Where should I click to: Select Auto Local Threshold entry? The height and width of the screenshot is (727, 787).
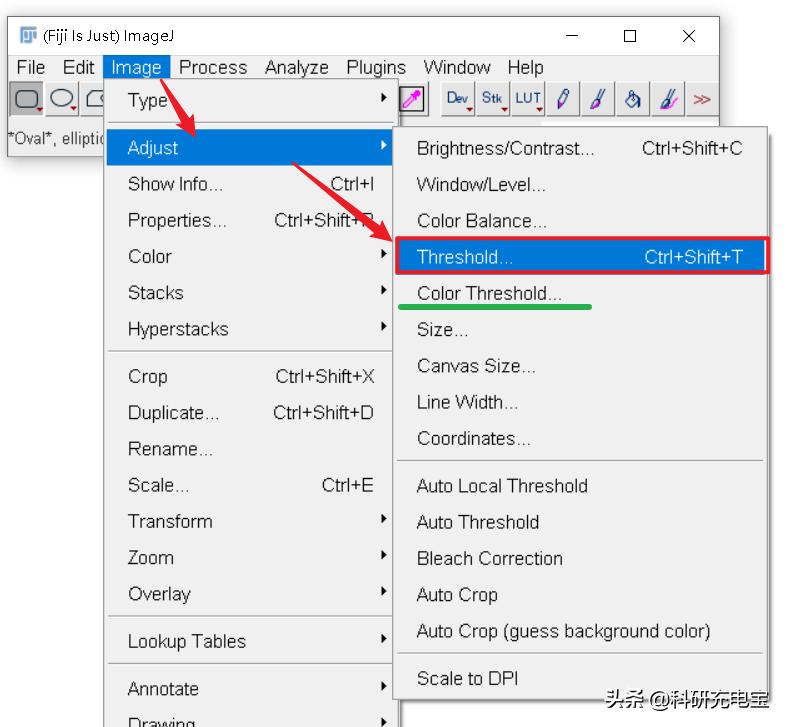pos(581,486)
